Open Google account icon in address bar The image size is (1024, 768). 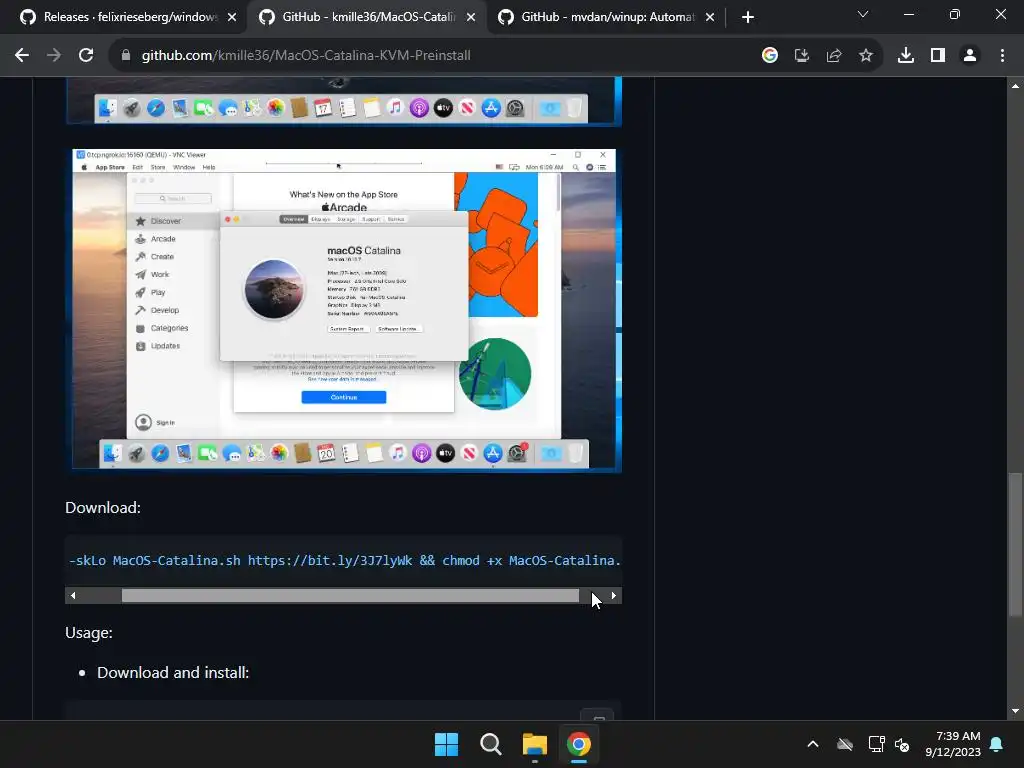769,56
